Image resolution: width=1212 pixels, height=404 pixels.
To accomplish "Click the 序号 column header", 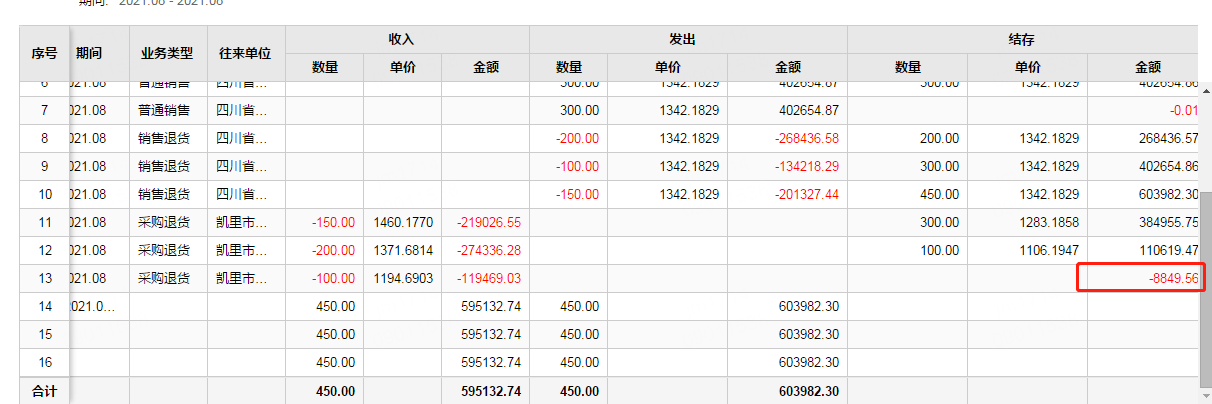I will (44, 53).
